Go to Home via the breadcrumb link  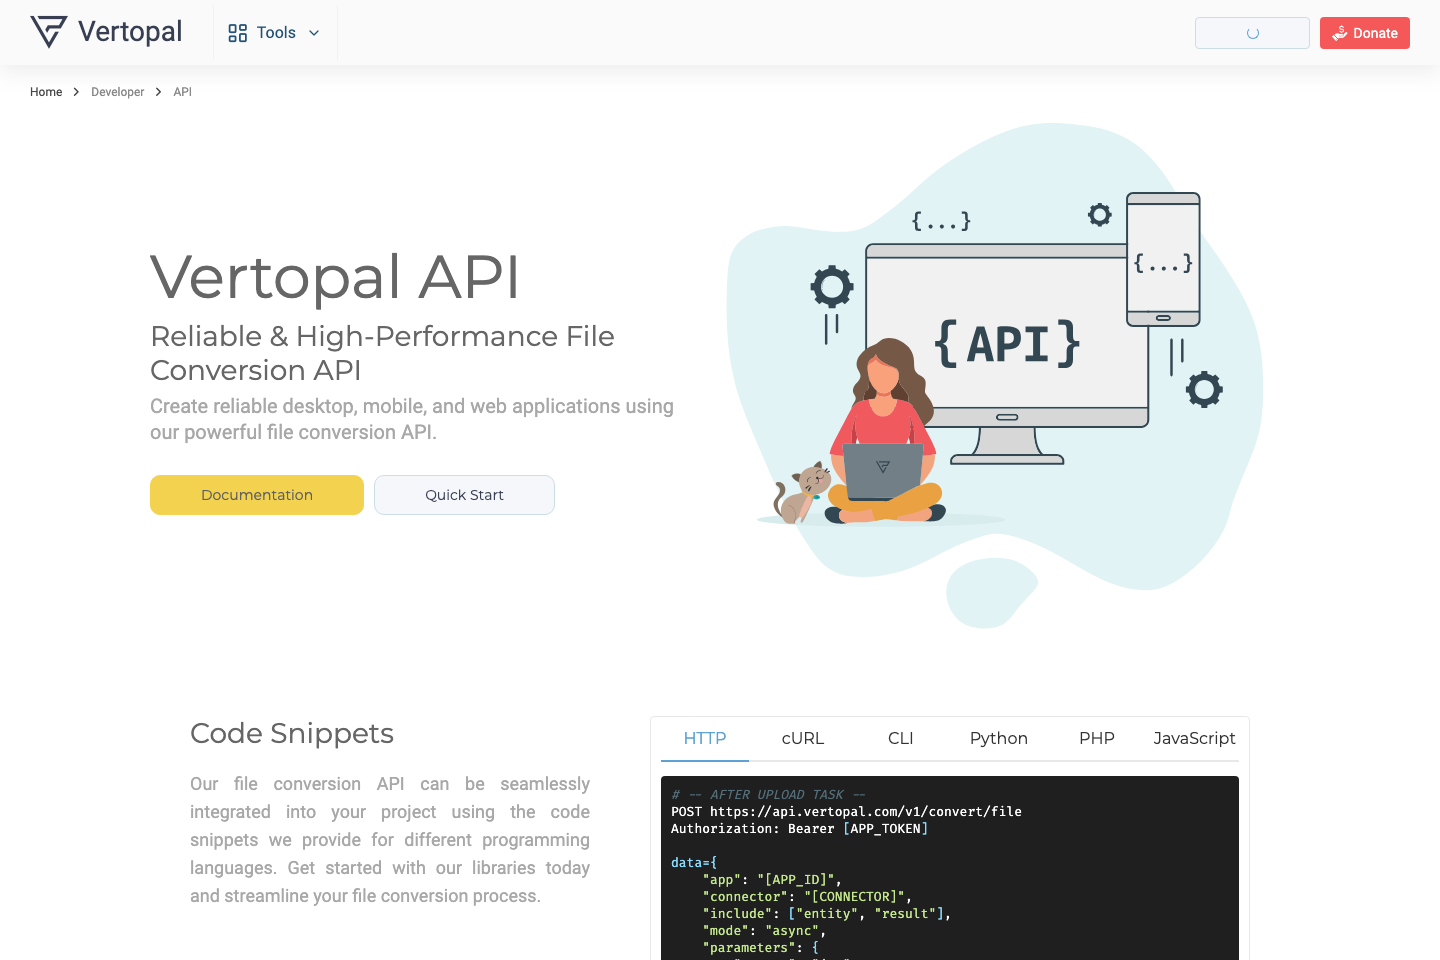pos(46,91)
